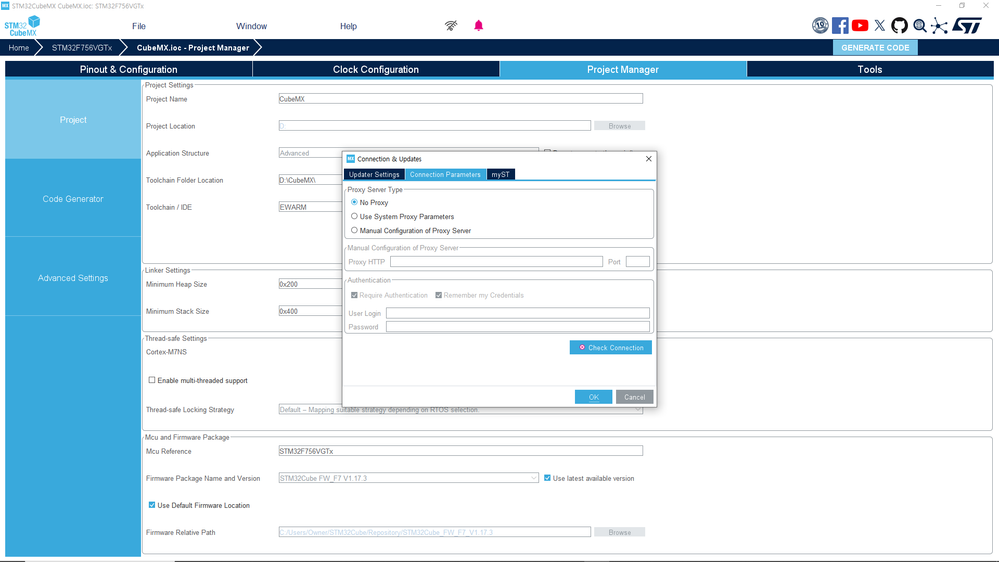Open the Help menu
This screenshot has width=999, height=562.
click(x=349, y=26)
